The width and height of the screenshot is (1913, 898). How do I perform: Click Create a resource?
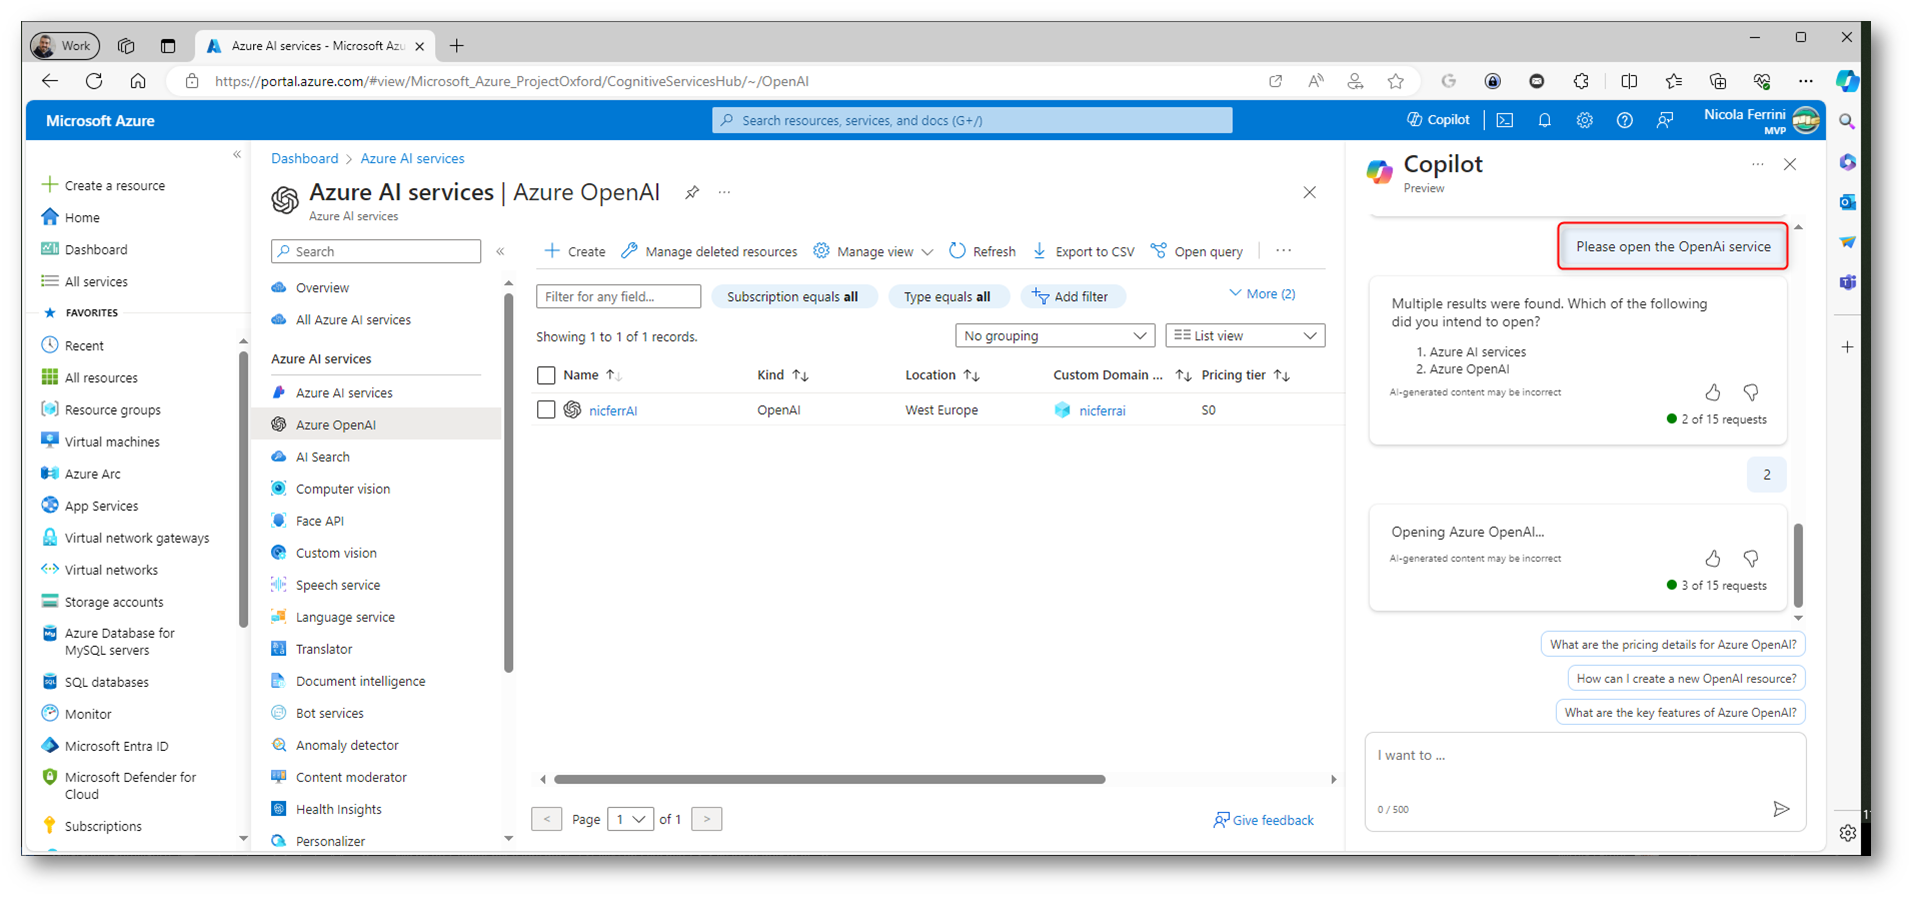[x=103, y=185]
